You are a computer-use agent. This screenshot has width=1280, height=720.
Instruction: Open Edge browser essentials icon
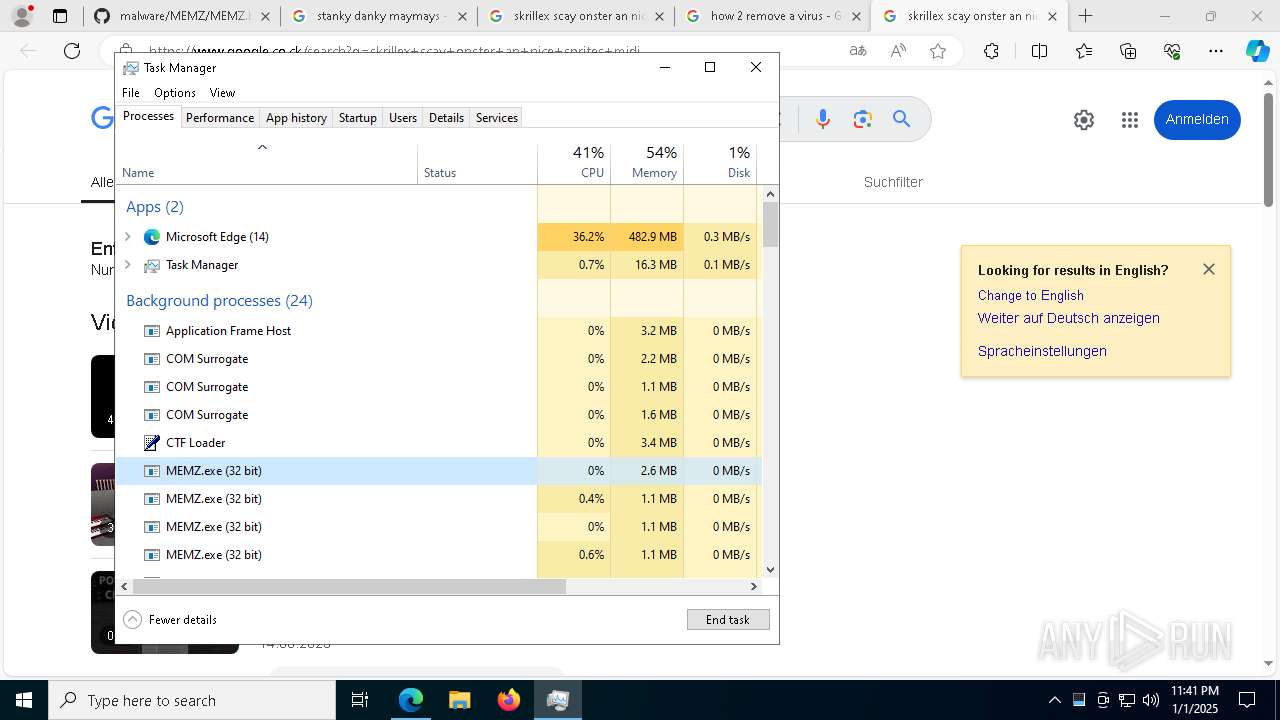1173,51
